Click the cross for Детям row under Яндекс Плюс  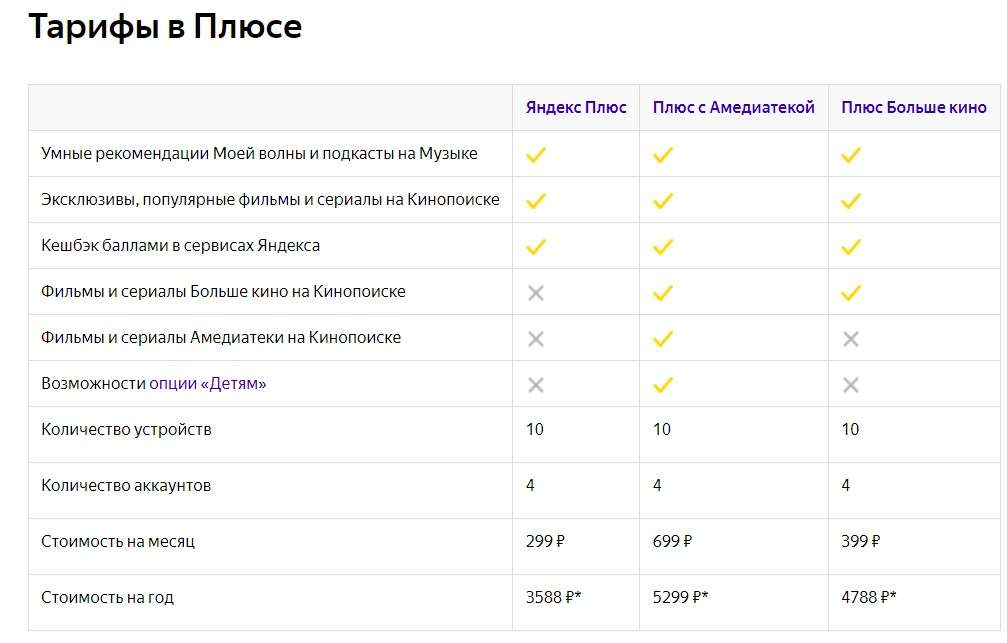coord(536,385)
